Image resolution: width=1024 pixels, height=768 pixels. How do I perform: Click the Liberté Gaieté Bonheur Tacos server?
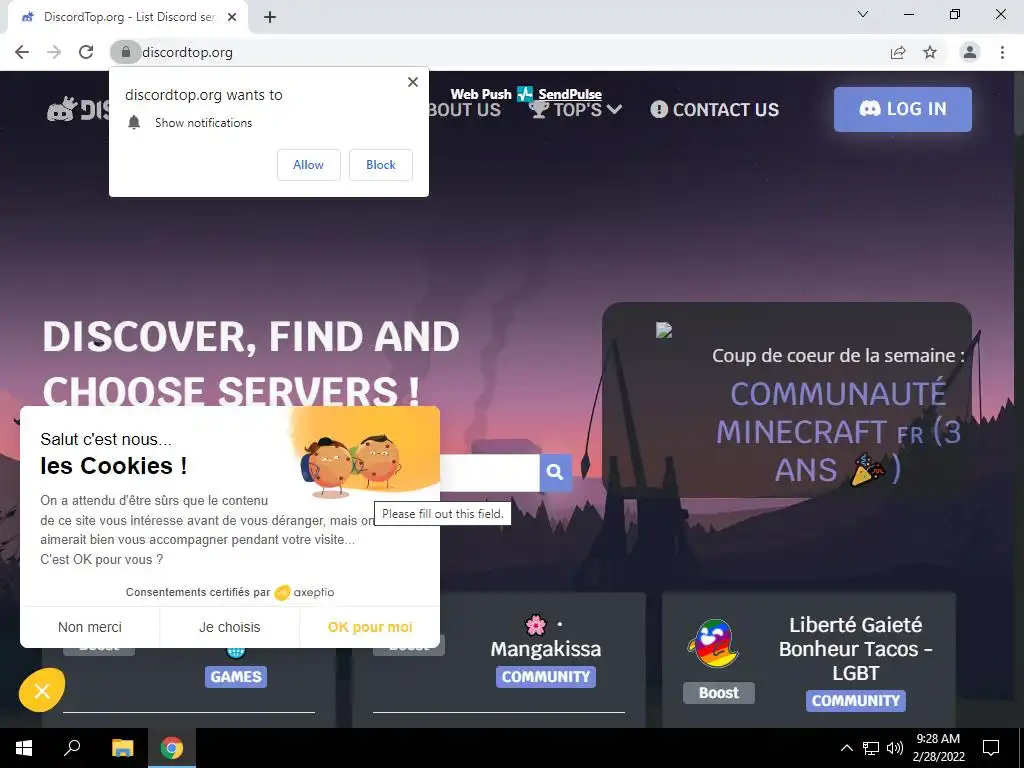856,648
